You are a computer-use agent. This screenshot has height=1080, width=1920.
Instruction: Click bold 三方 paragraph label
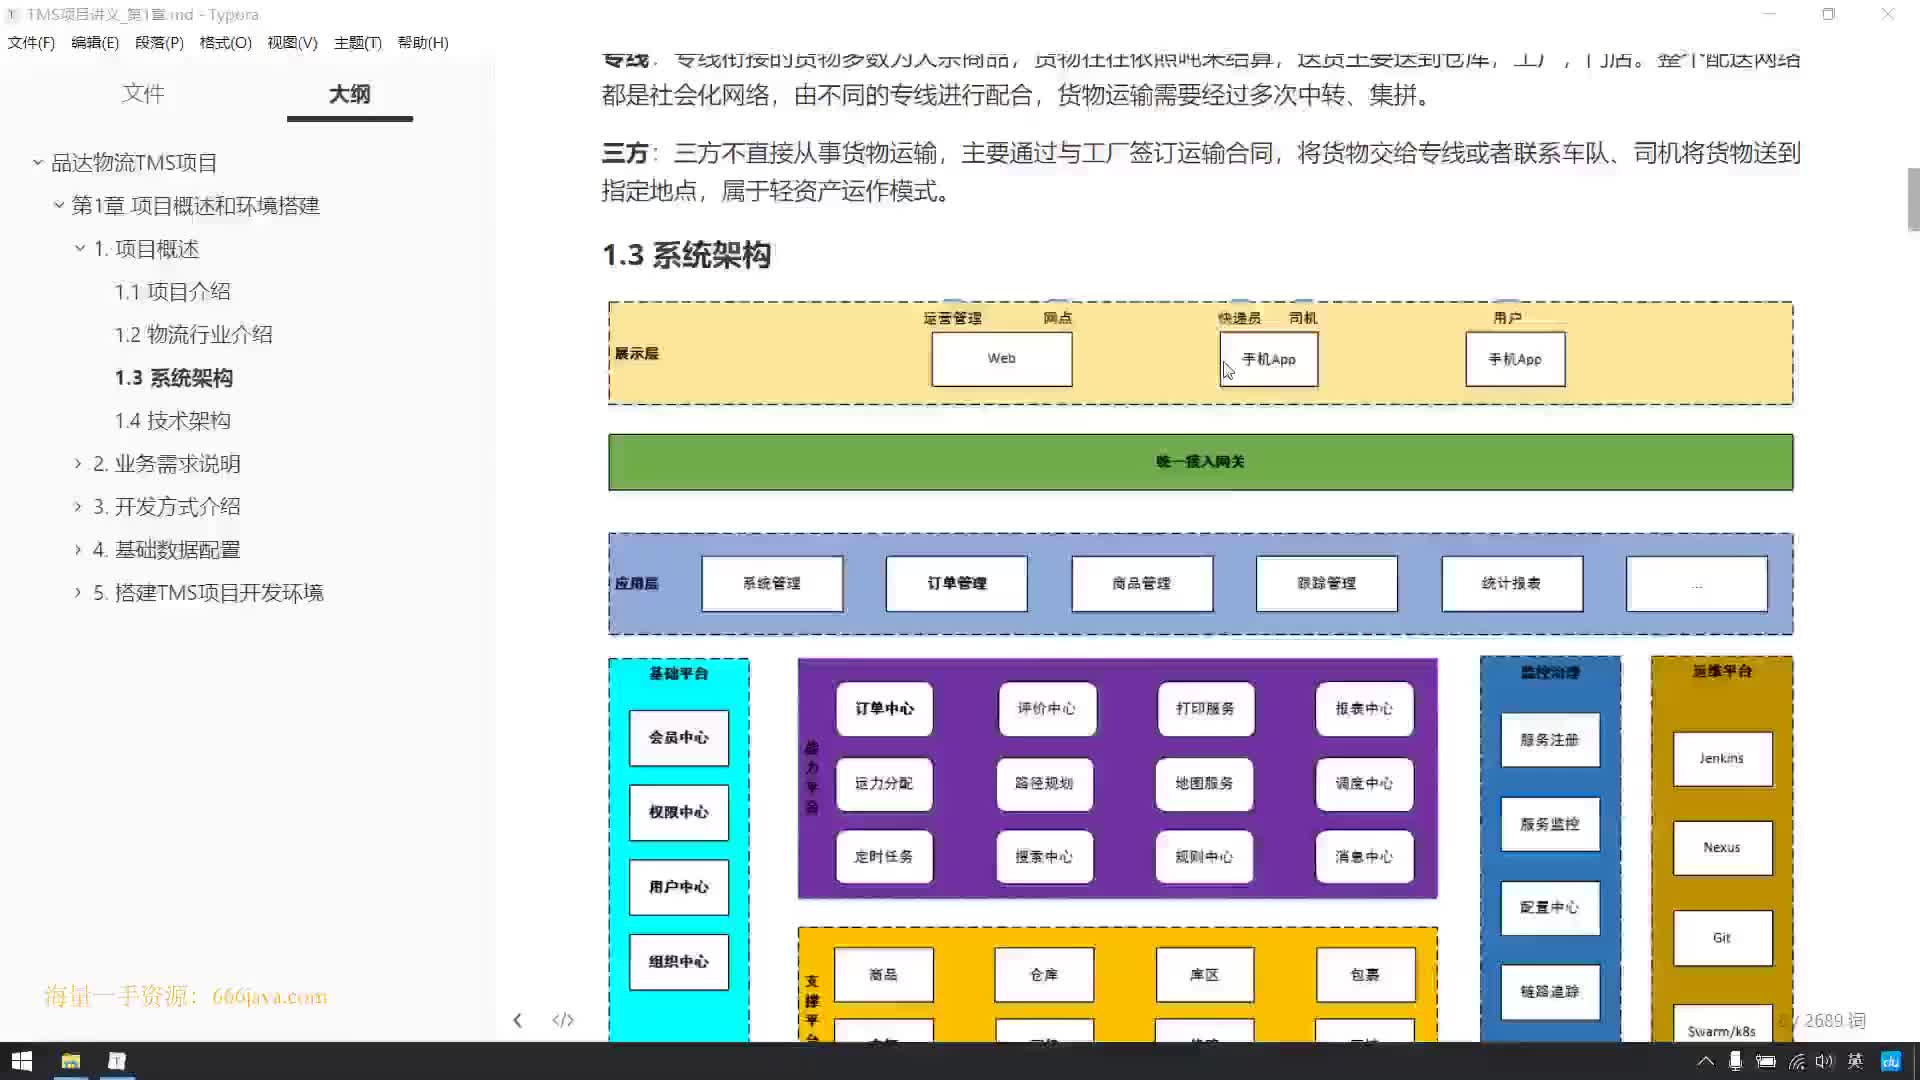point(625,153)
